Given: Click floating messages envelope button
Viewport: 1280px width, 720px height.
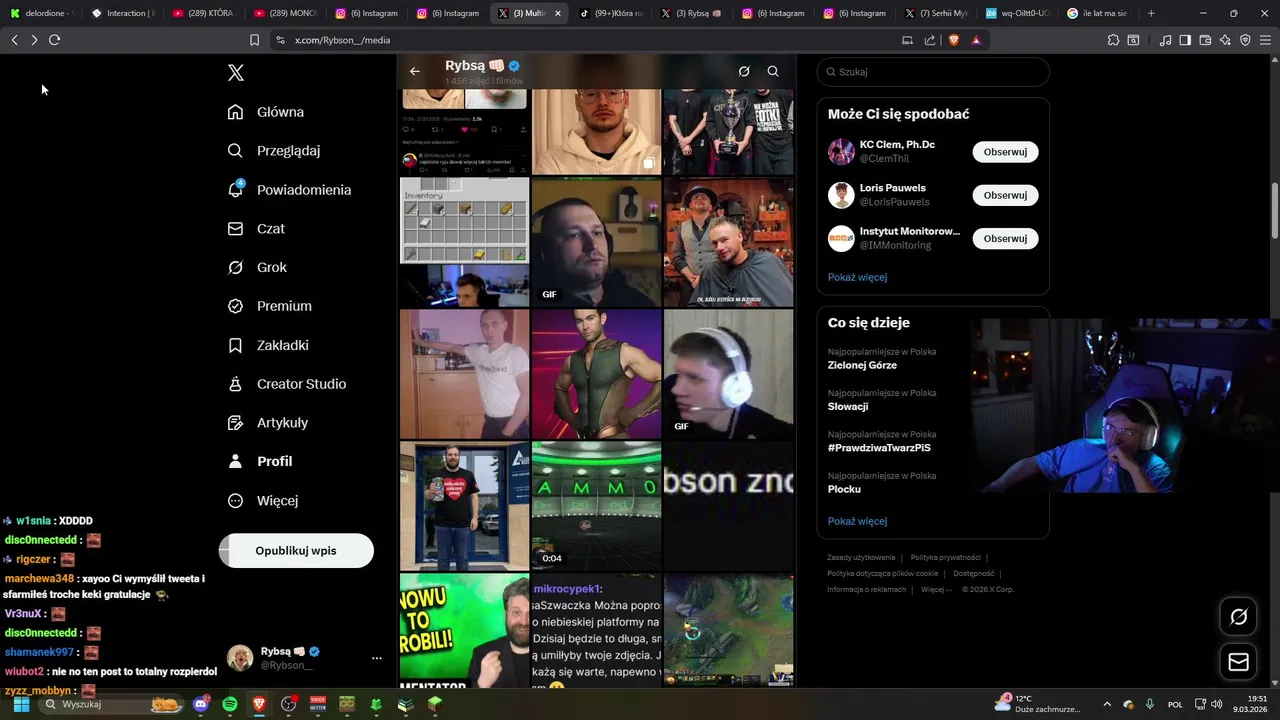Looking at the screenshot, I should tap(1238, 662).
